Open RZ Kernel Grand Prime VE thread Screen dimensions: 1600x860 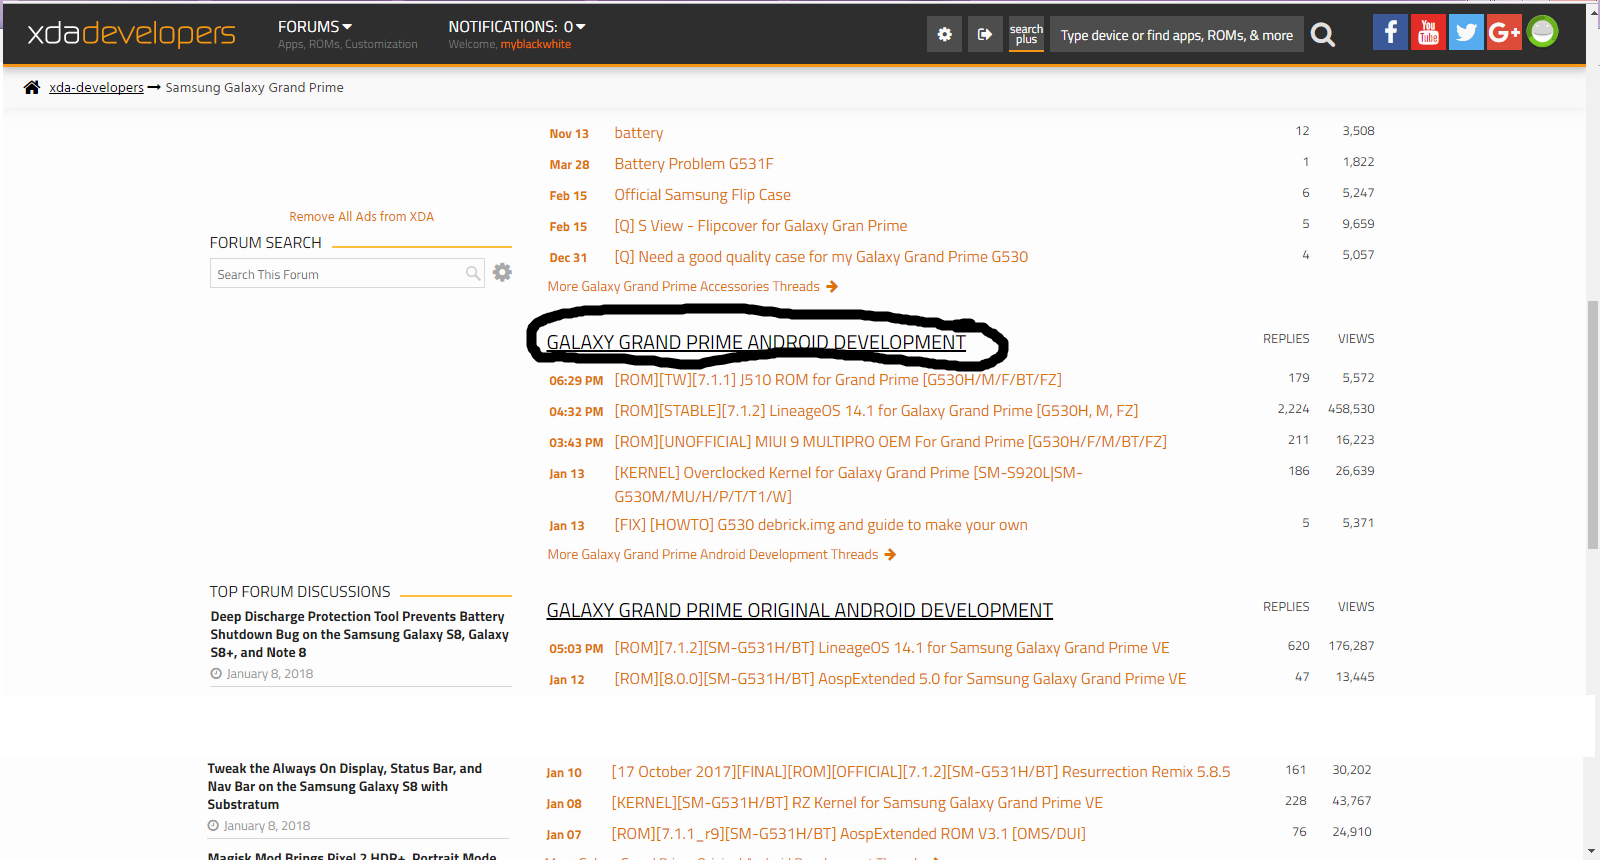point(857,803)
